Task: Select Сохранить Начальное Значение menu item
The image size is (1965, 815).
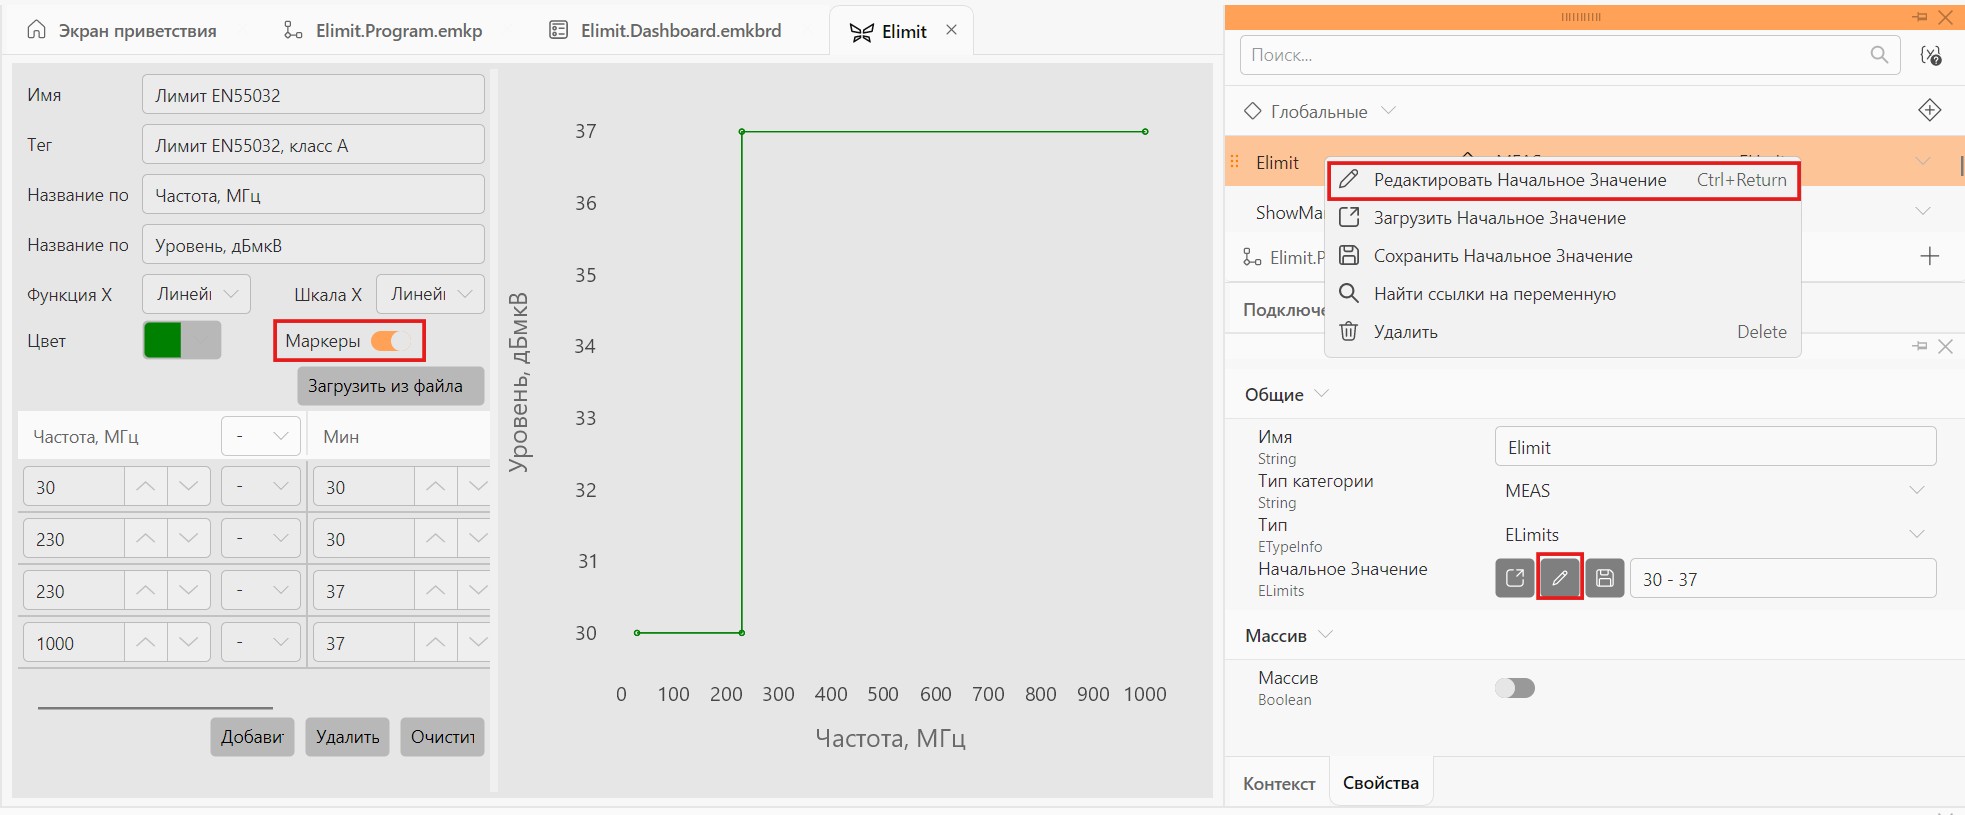Action: point(1563,256)
